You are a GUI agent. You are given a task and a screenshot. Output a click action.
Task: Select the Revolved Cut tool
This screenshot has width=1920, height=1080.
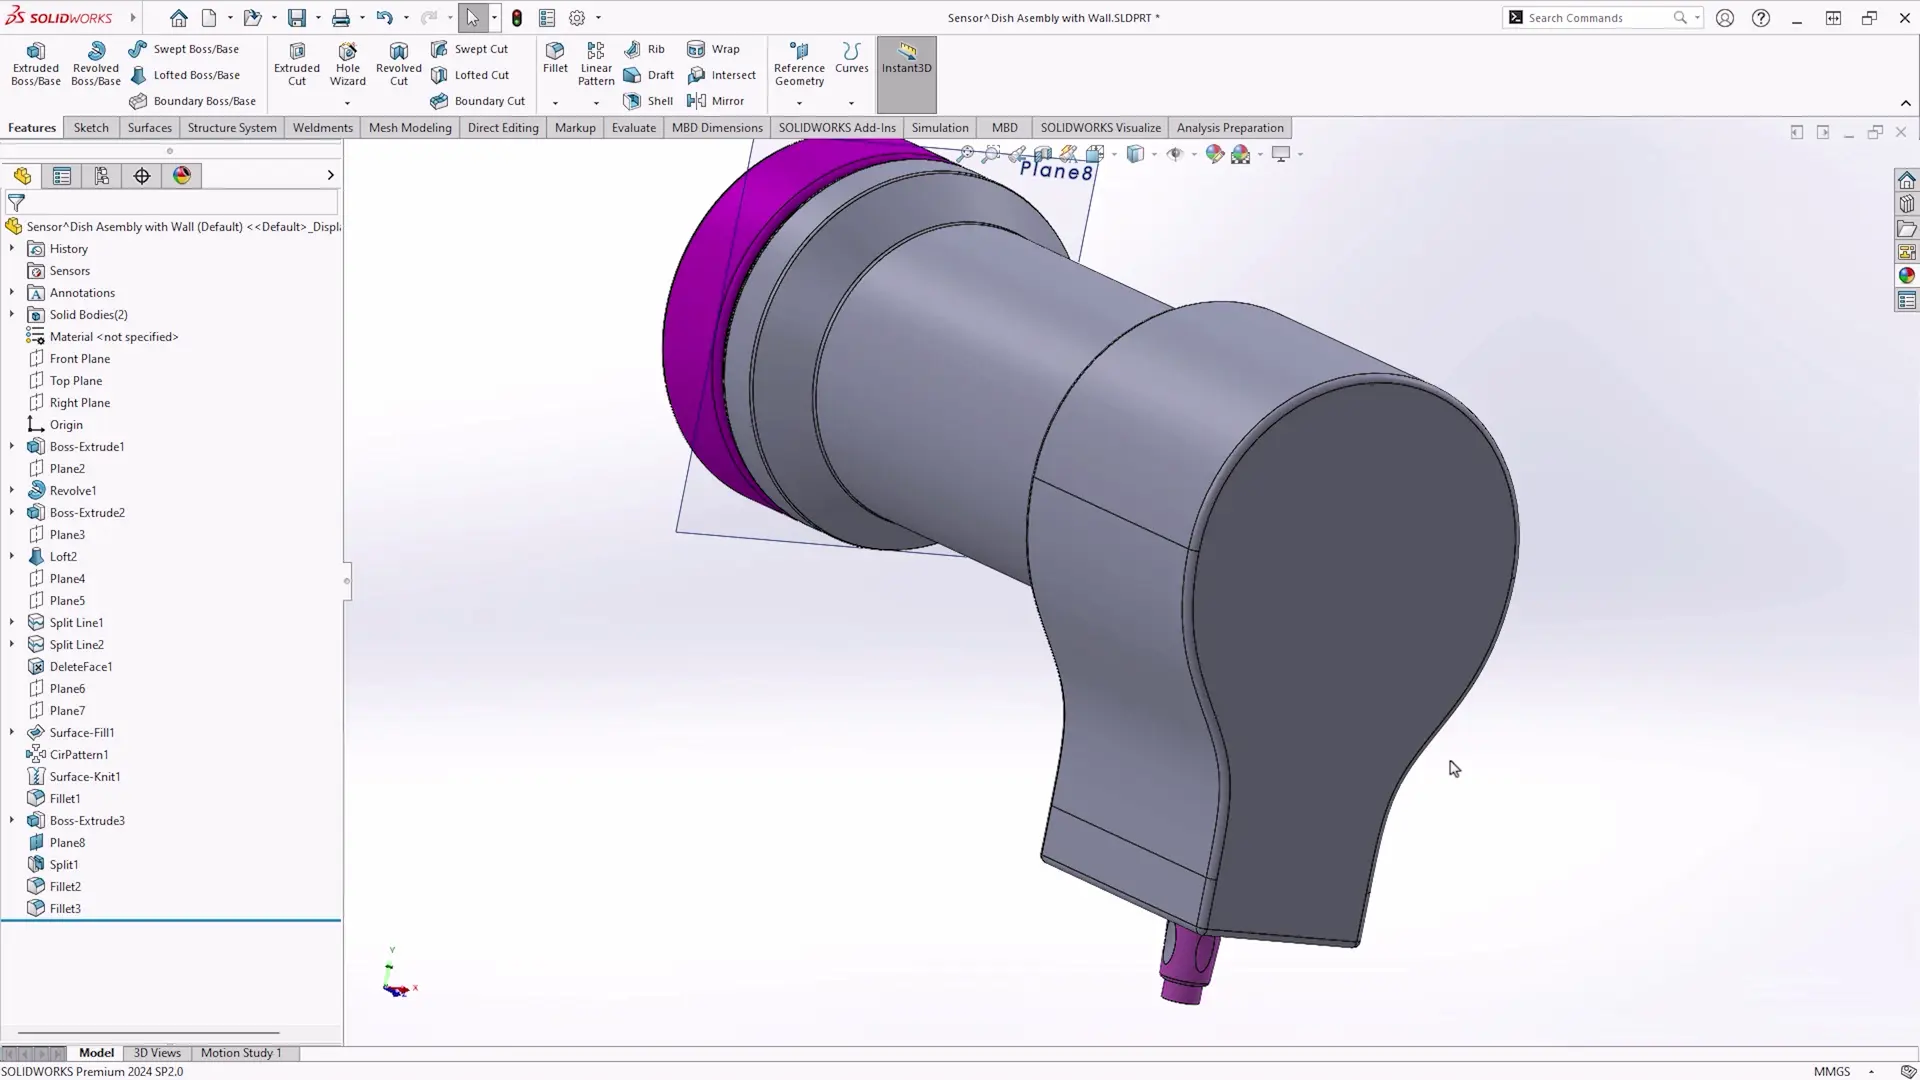pos(398,63)
